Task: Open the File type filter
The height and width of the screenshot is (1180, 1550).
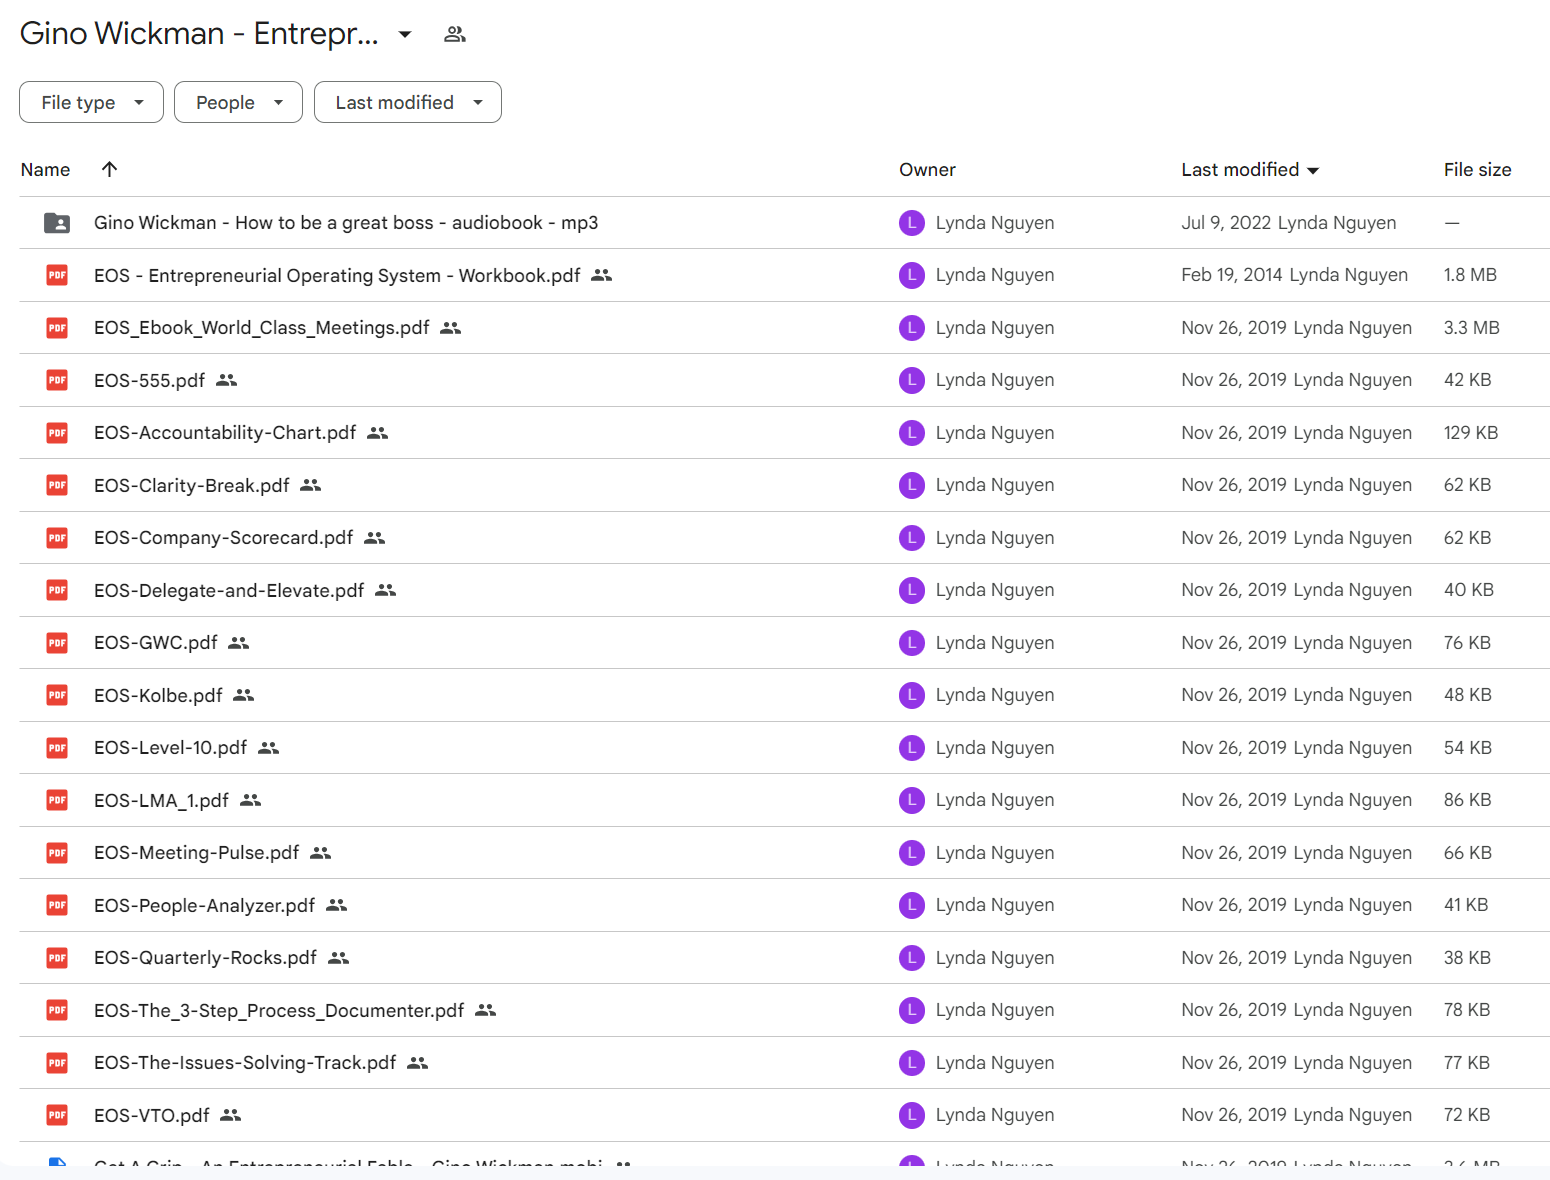Action: click(x=91, y=102)
